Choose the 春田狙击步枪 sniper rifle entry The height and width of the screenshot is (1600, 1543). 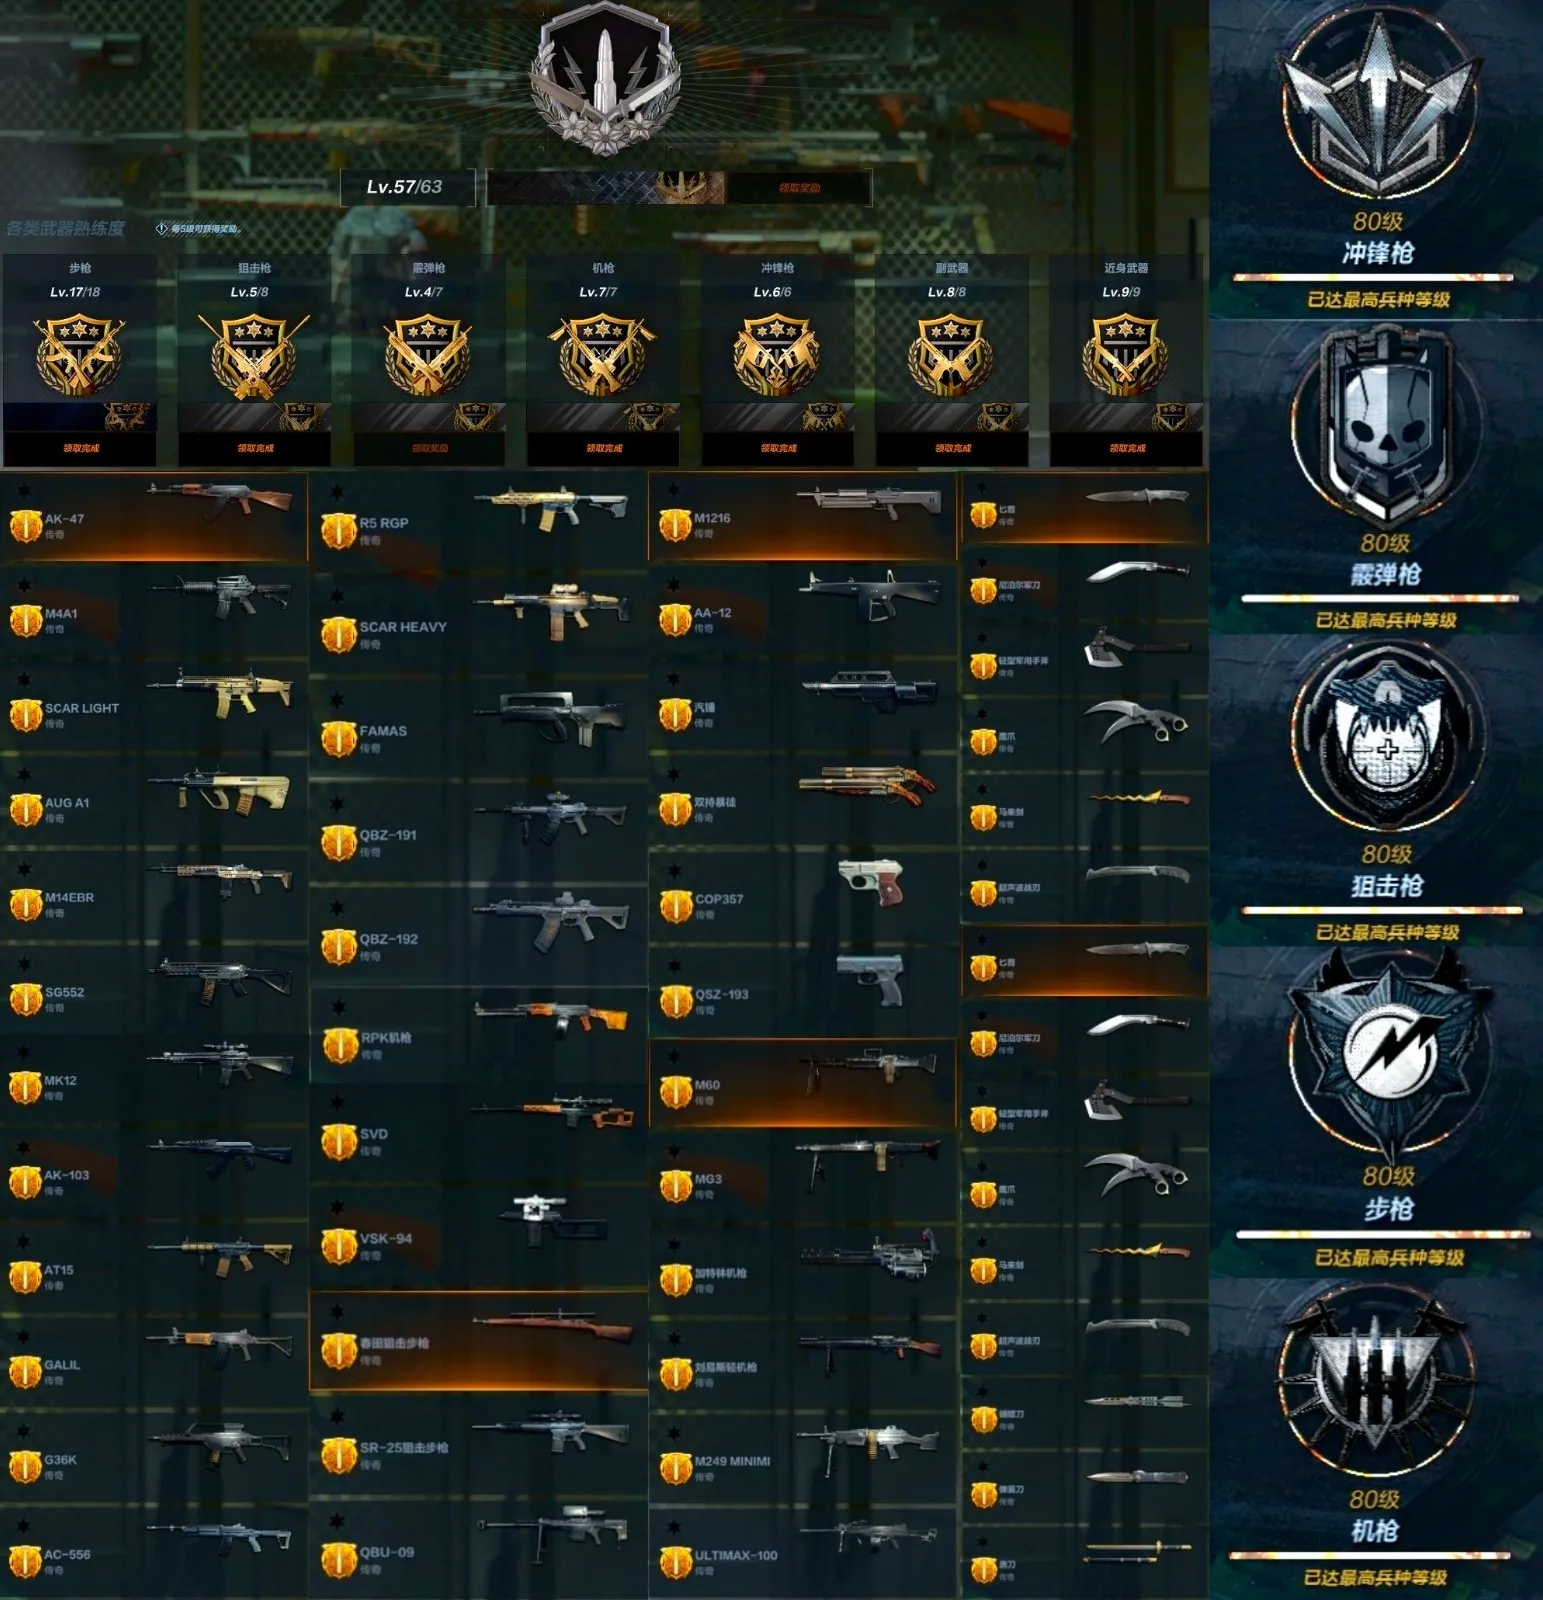coord(479,1341)
